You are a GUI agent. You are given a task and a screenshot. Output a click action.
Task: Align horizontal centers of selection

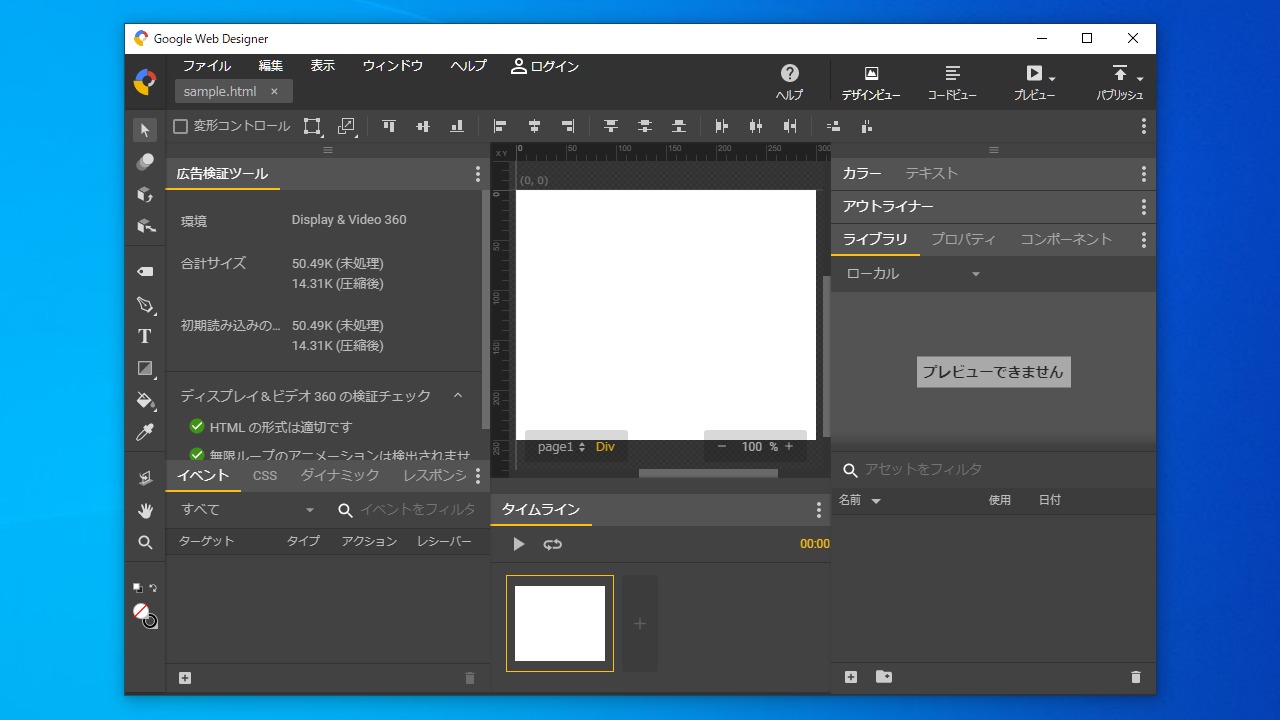pyautogui.click(x=534, y=126)
